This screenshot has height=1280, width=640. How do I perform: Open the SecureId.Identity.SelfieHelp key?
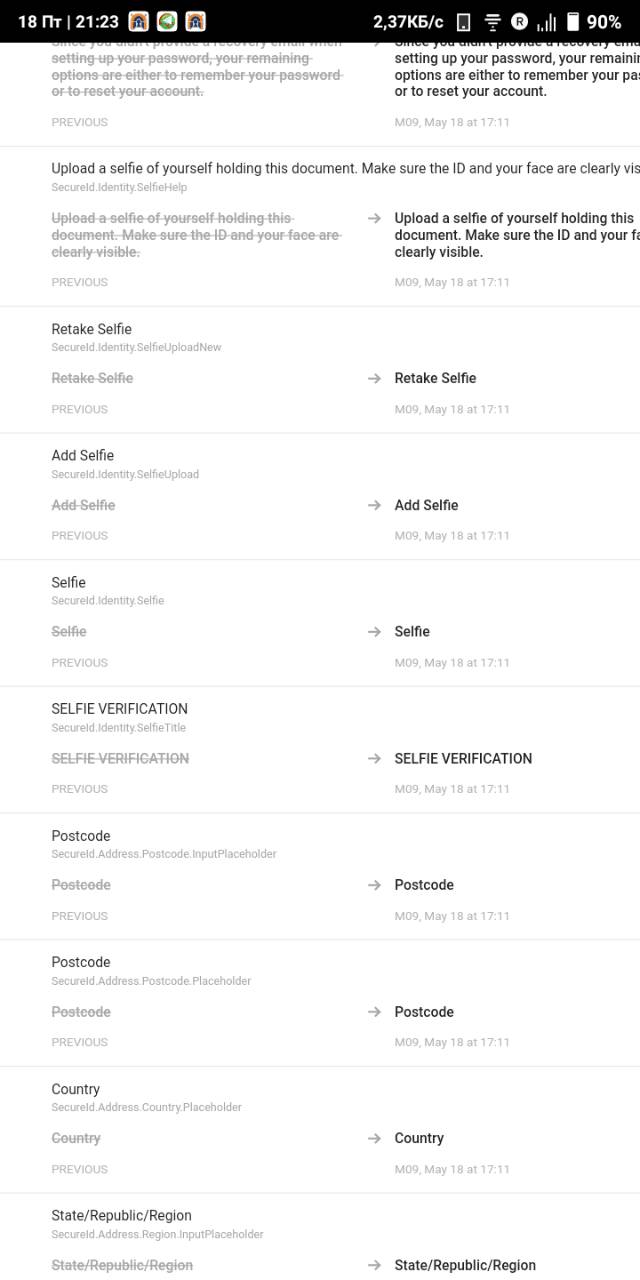tap(119, 187)
